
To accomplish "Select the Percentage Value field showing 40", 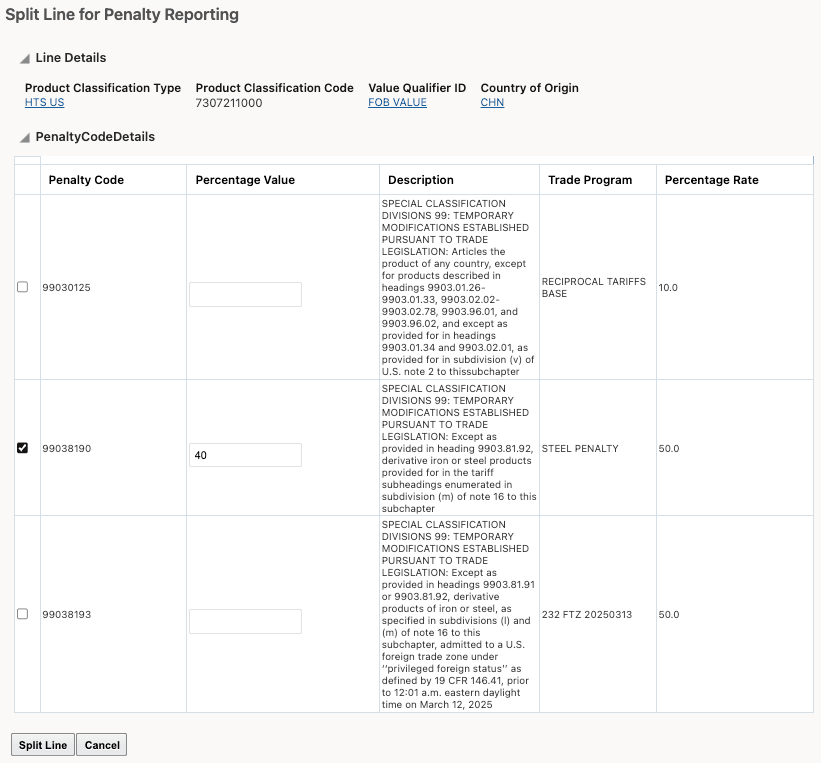I will tap(245, 454).
